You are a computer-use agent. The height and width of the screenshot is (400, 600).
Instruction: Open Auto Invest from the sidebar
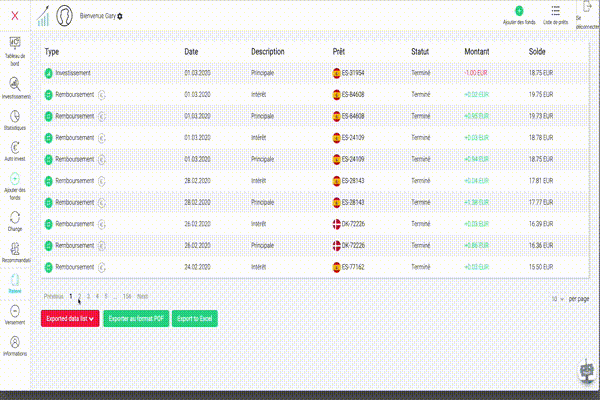coord(14,149)
